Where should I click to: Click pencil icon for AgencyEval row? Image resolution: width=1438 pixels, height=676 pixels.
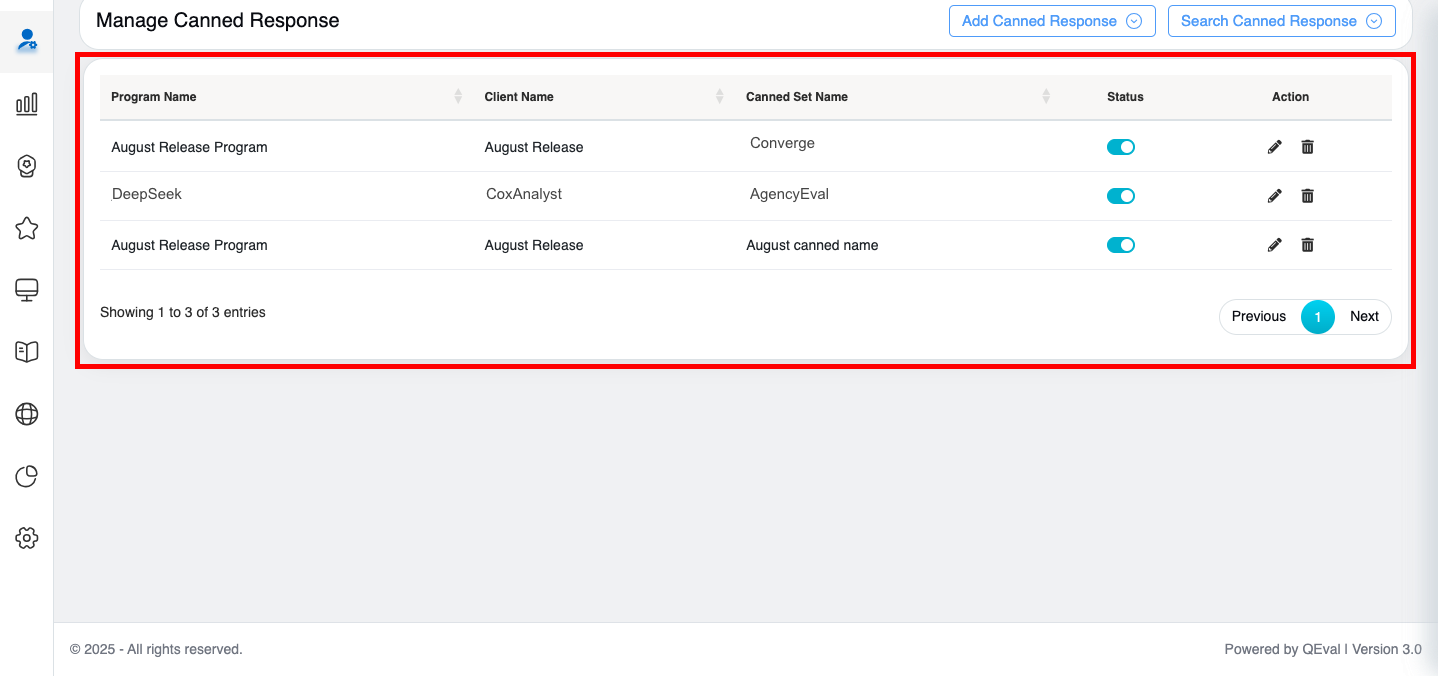1274,196
